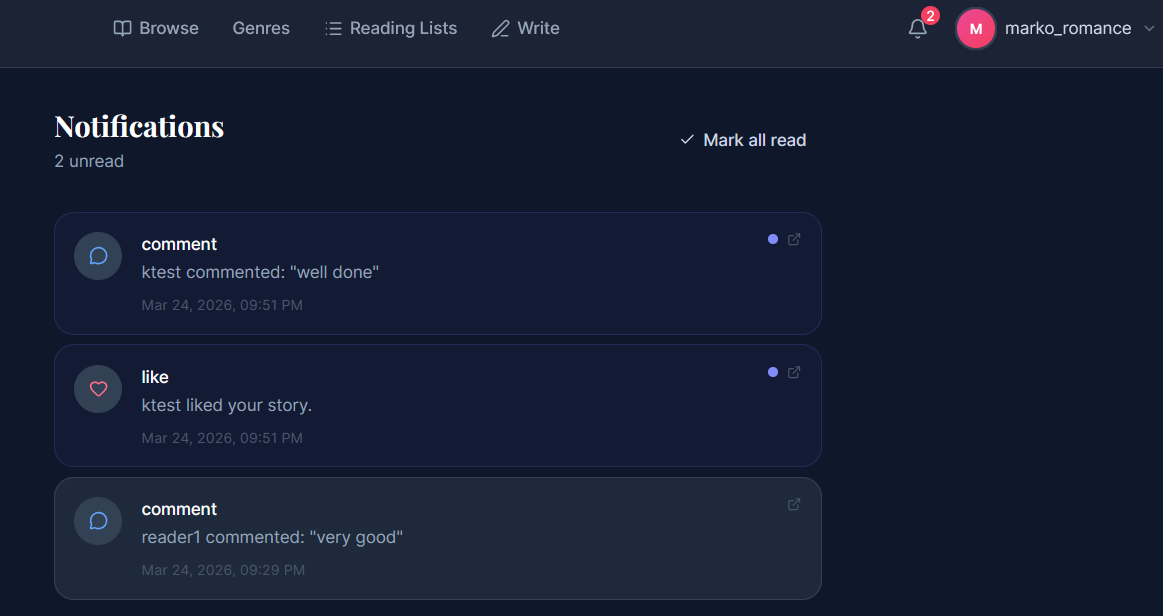Open the Genres menu
The height and width of the screenshot is (616, 1163).
click(x=261, y=29)
